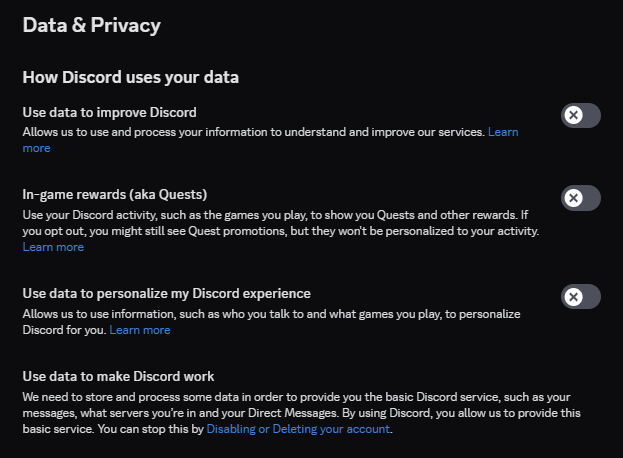Open "Learn more" under Use data to improve Discord
Image resolution: width=623 pixels, height=458 pixels.
502,132
